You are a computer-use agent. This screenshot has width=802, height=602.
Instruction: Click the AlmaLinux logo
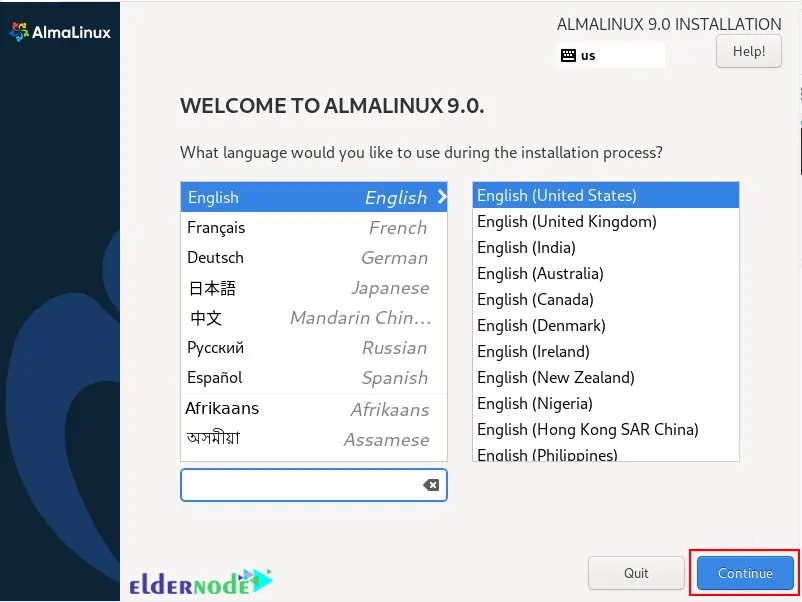tap(60, 32)
